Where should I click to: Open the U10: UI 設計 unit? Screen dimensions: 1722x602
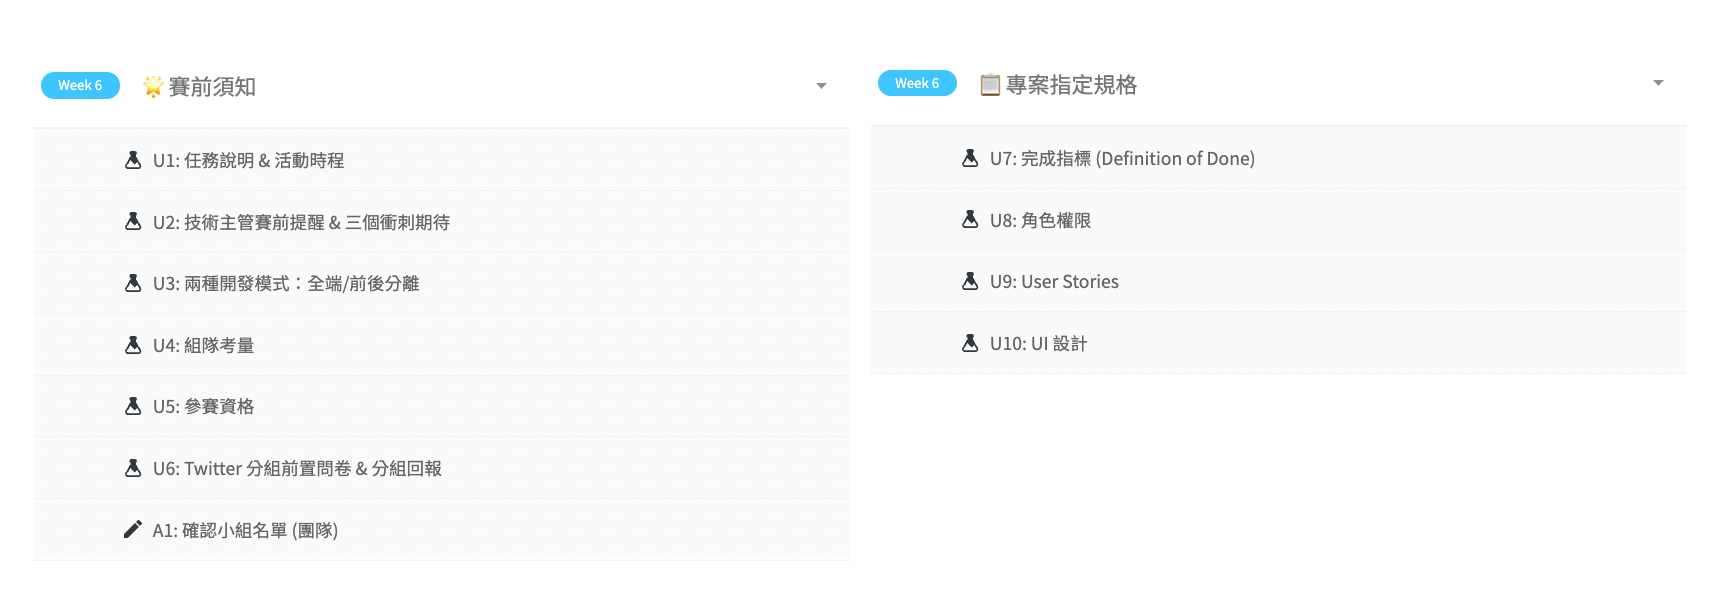click(1038, 343)
